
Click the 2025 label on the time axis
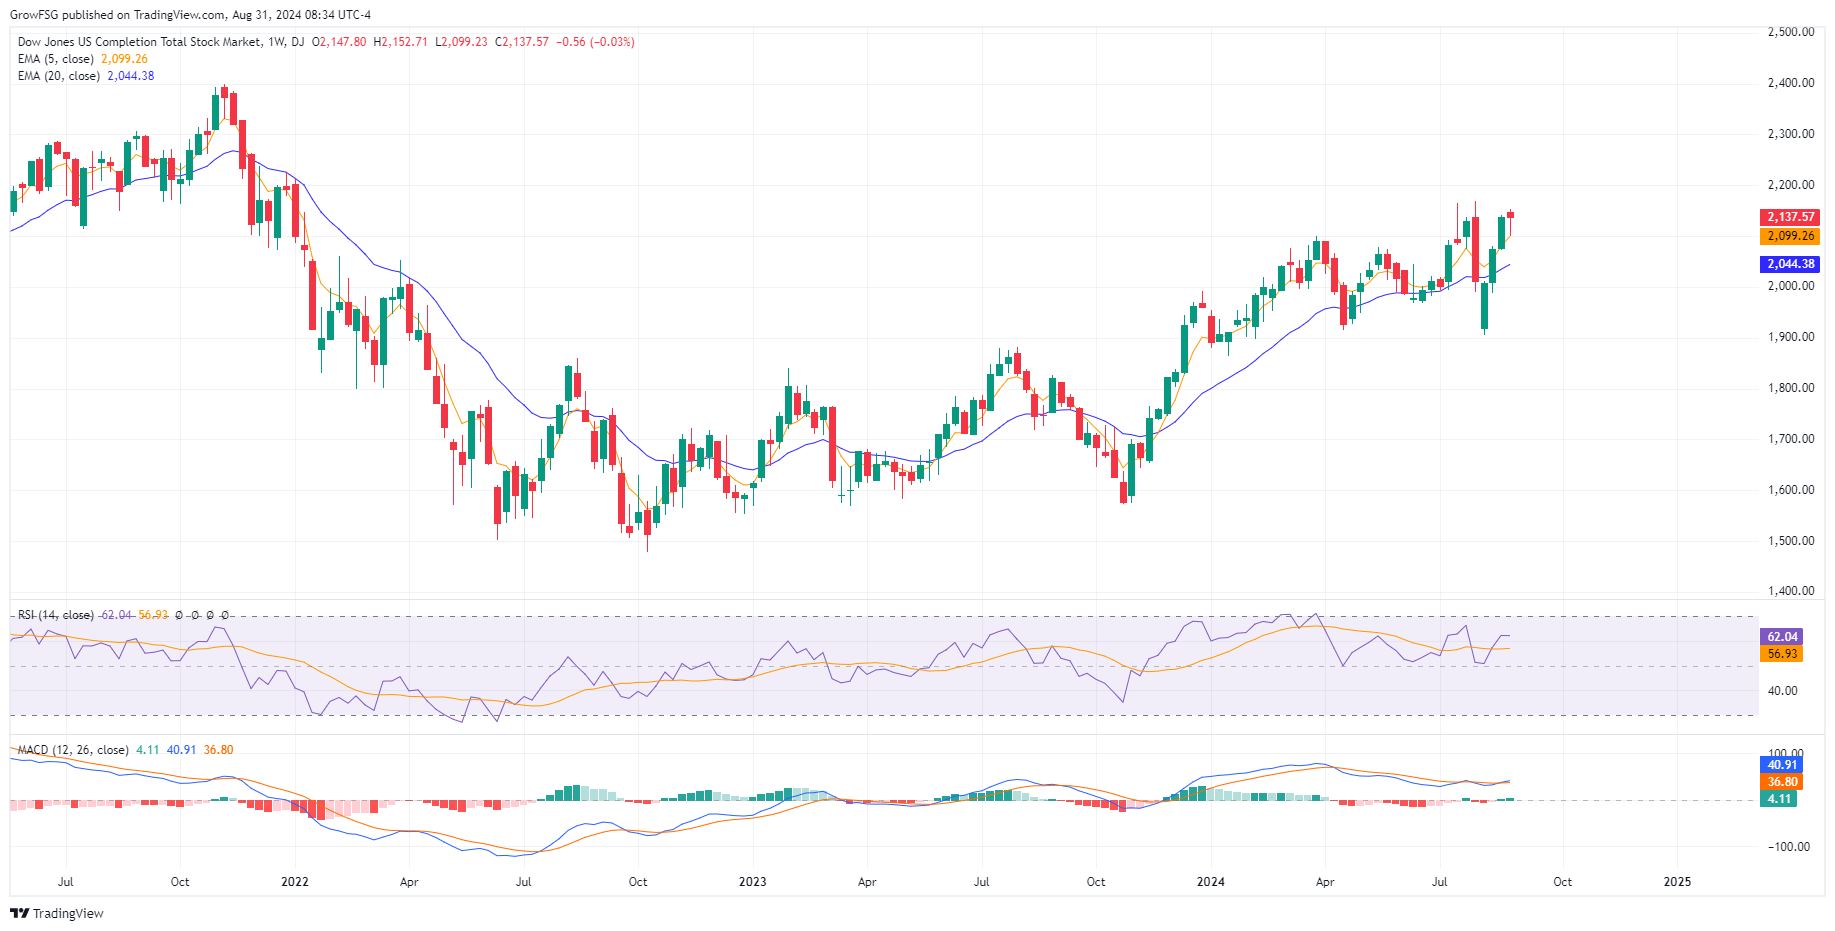tap(1676, 882)
